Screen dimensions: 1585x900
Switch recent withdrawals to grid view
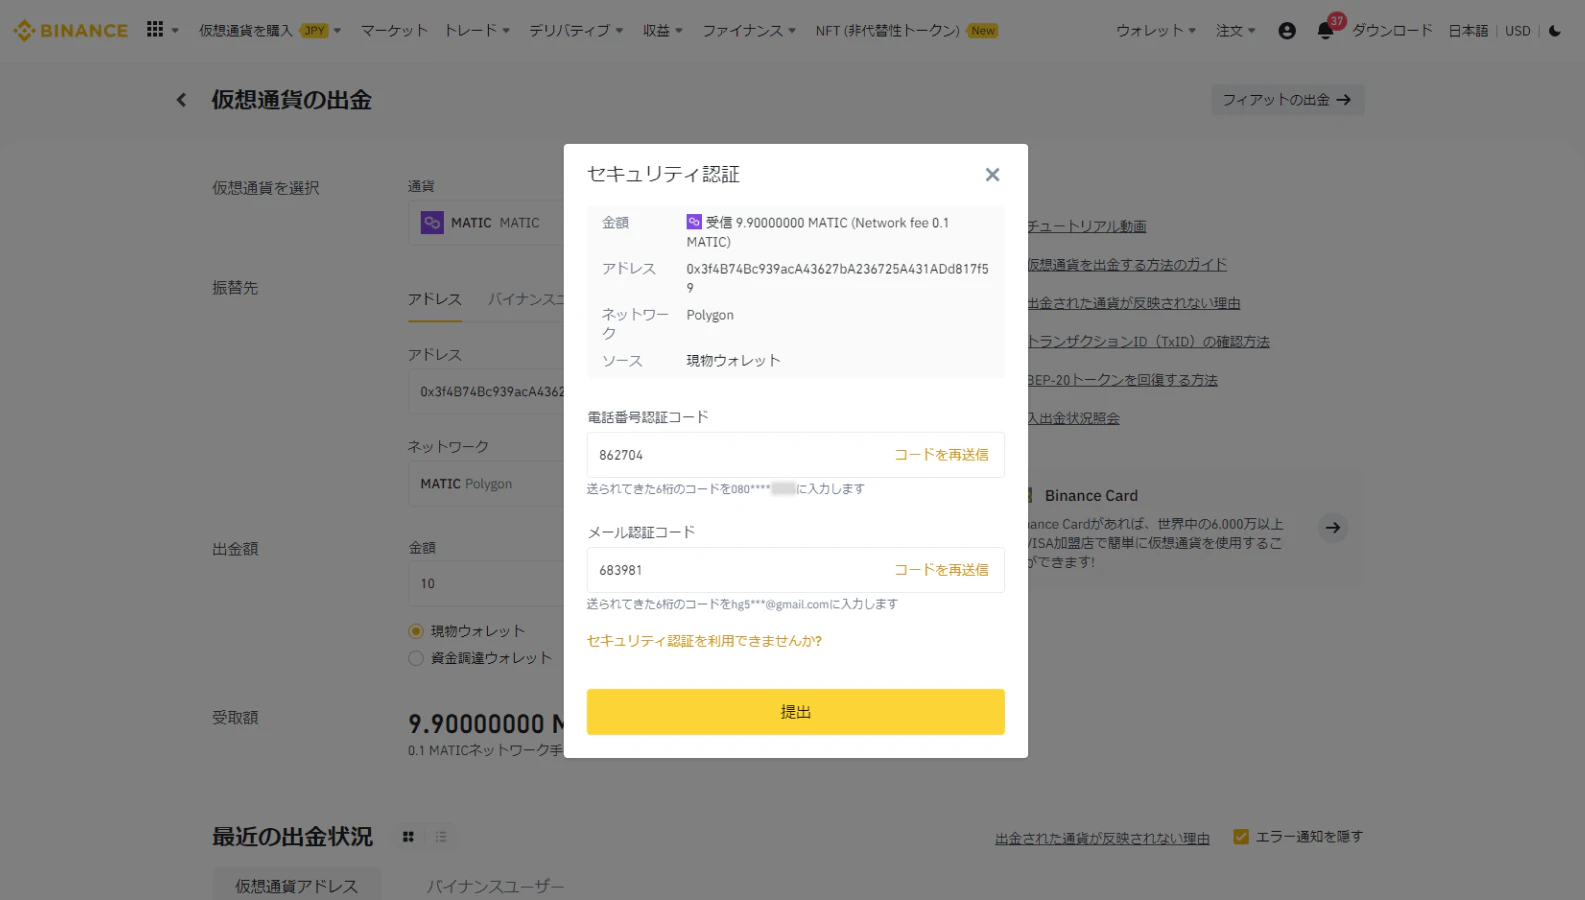(x=408, y=837)
